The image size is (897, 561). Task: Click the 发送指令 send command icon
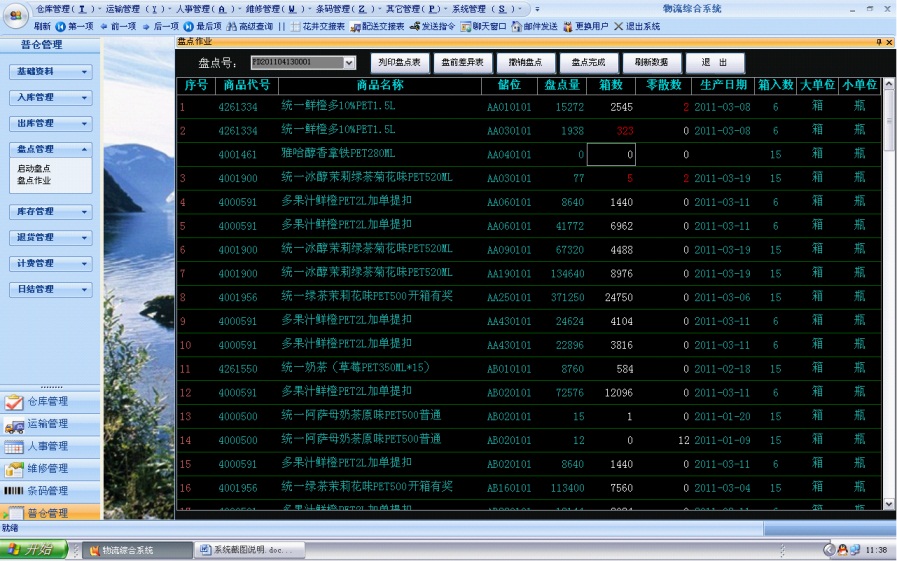pyautogui.click(x=415, y=26)
